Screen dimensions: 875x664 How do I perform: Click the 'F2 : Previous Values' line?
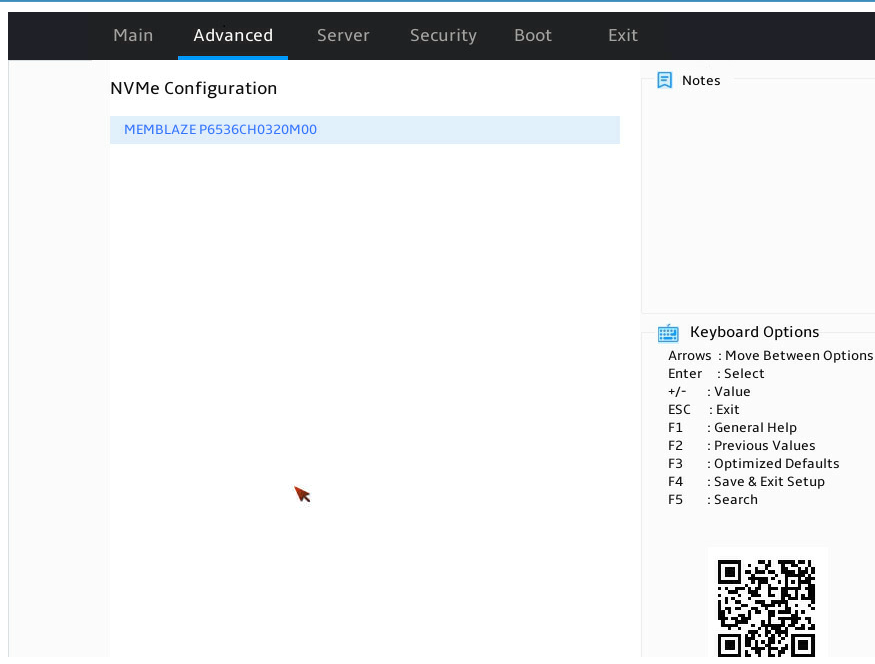[742, 445]
